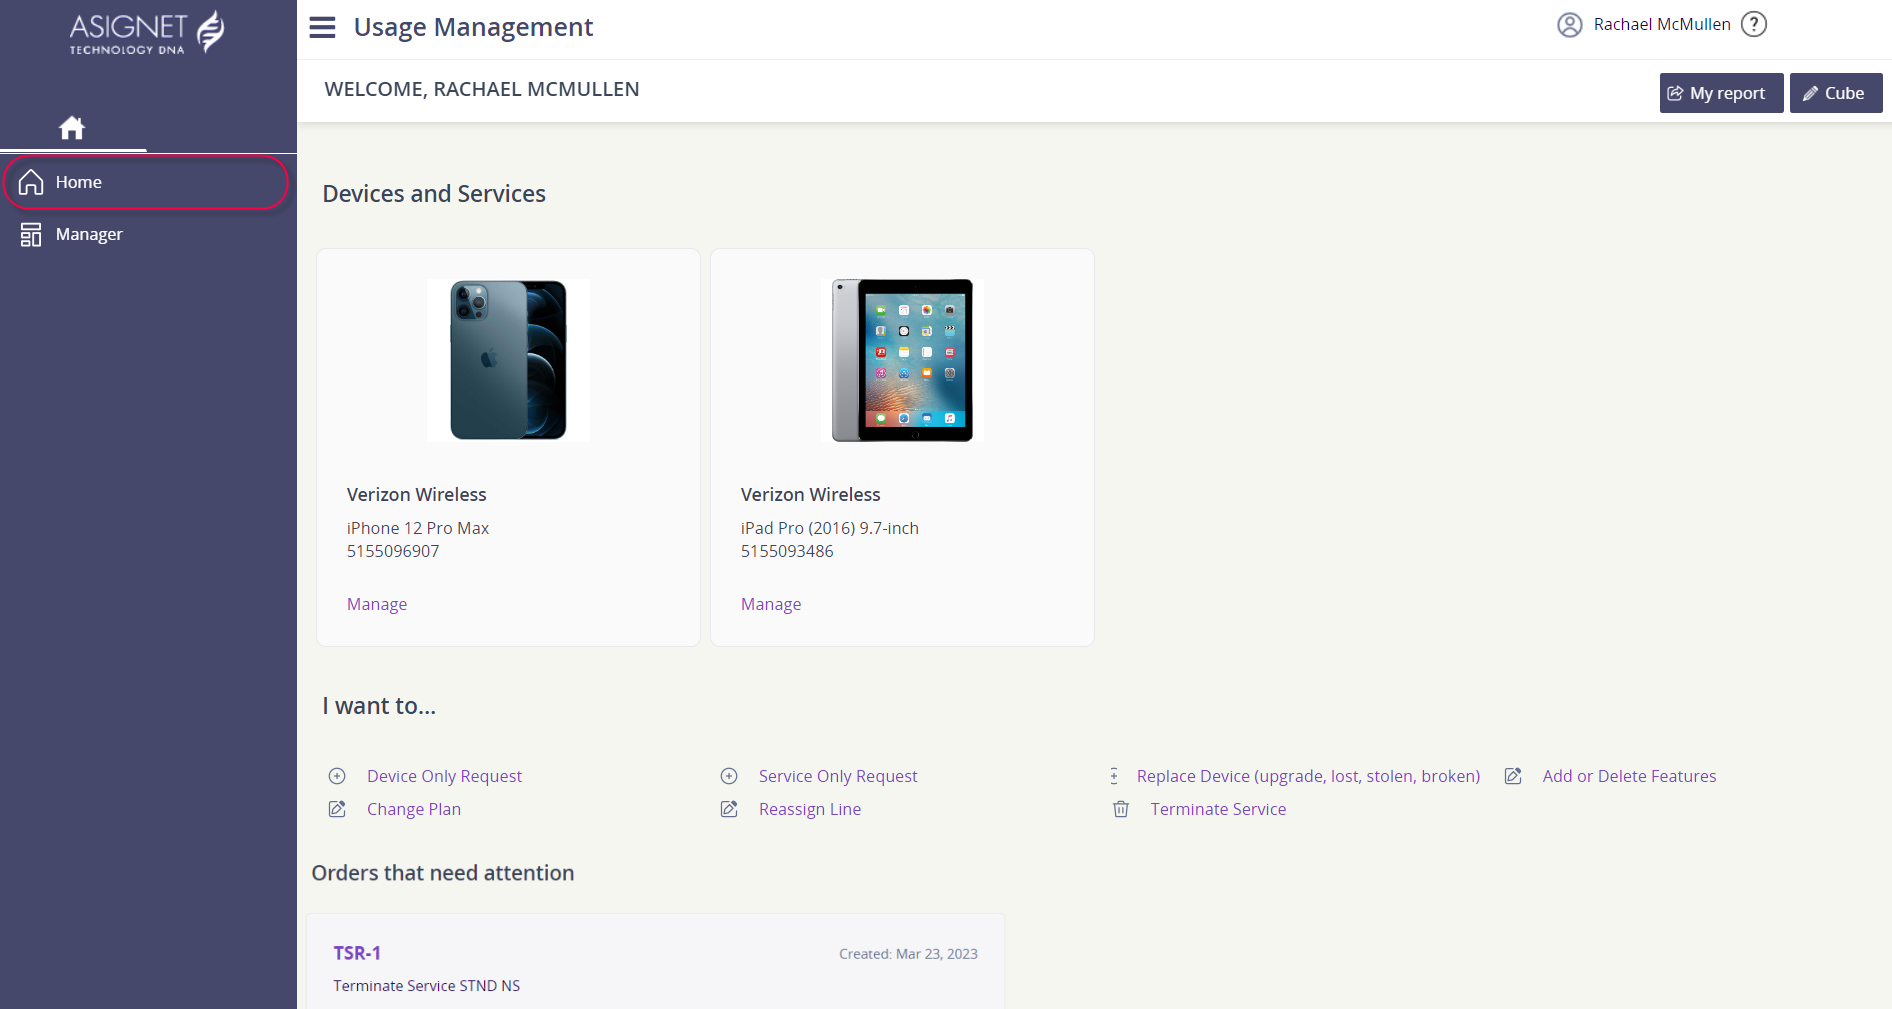This screenshot has height=1009, width=1892.
Task: Click edit icon beside Change Plan
Action: coord(337,809)
